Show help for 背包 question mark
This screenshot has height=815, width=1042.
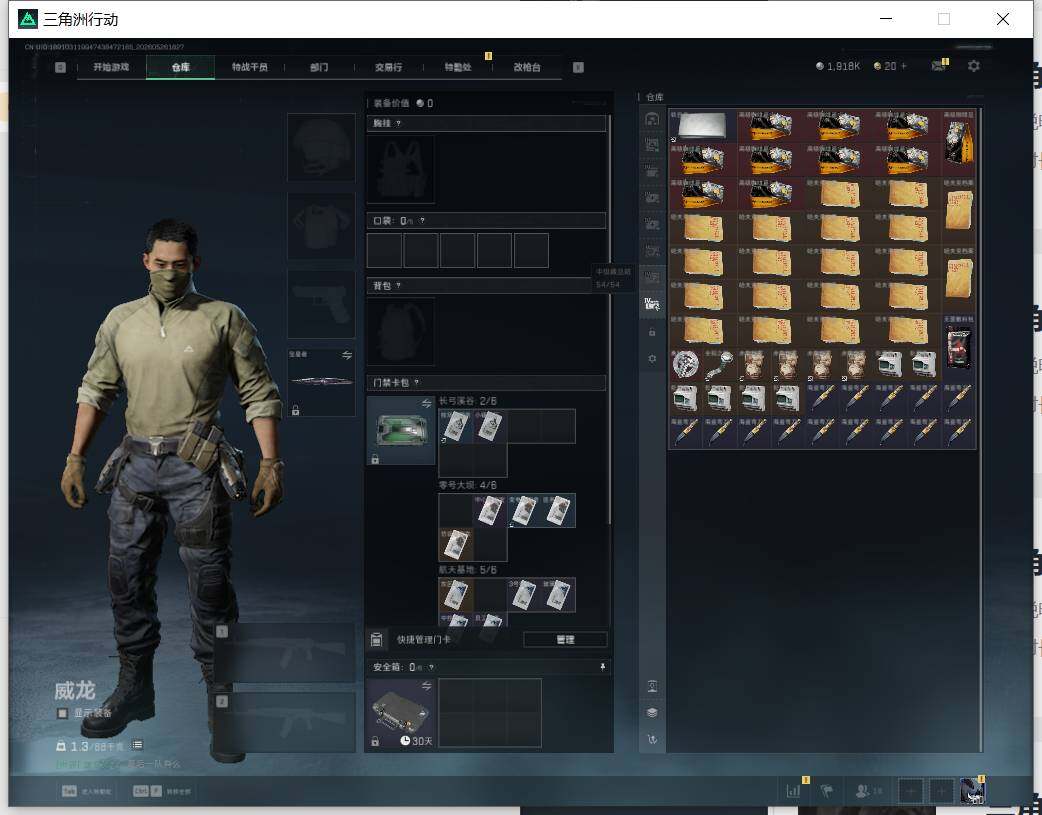398,285
